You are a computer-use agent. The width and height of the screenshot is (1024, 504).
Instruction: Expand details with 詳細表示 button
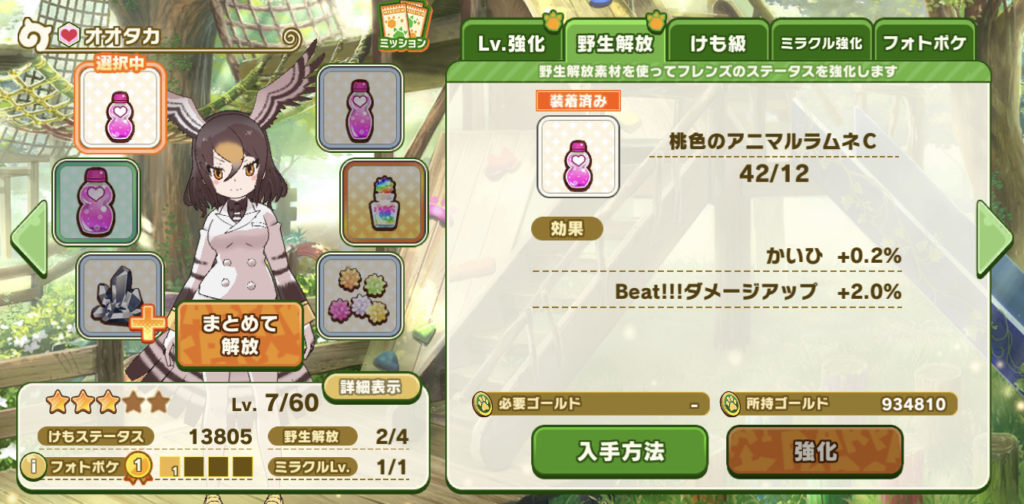coord(371,387)
